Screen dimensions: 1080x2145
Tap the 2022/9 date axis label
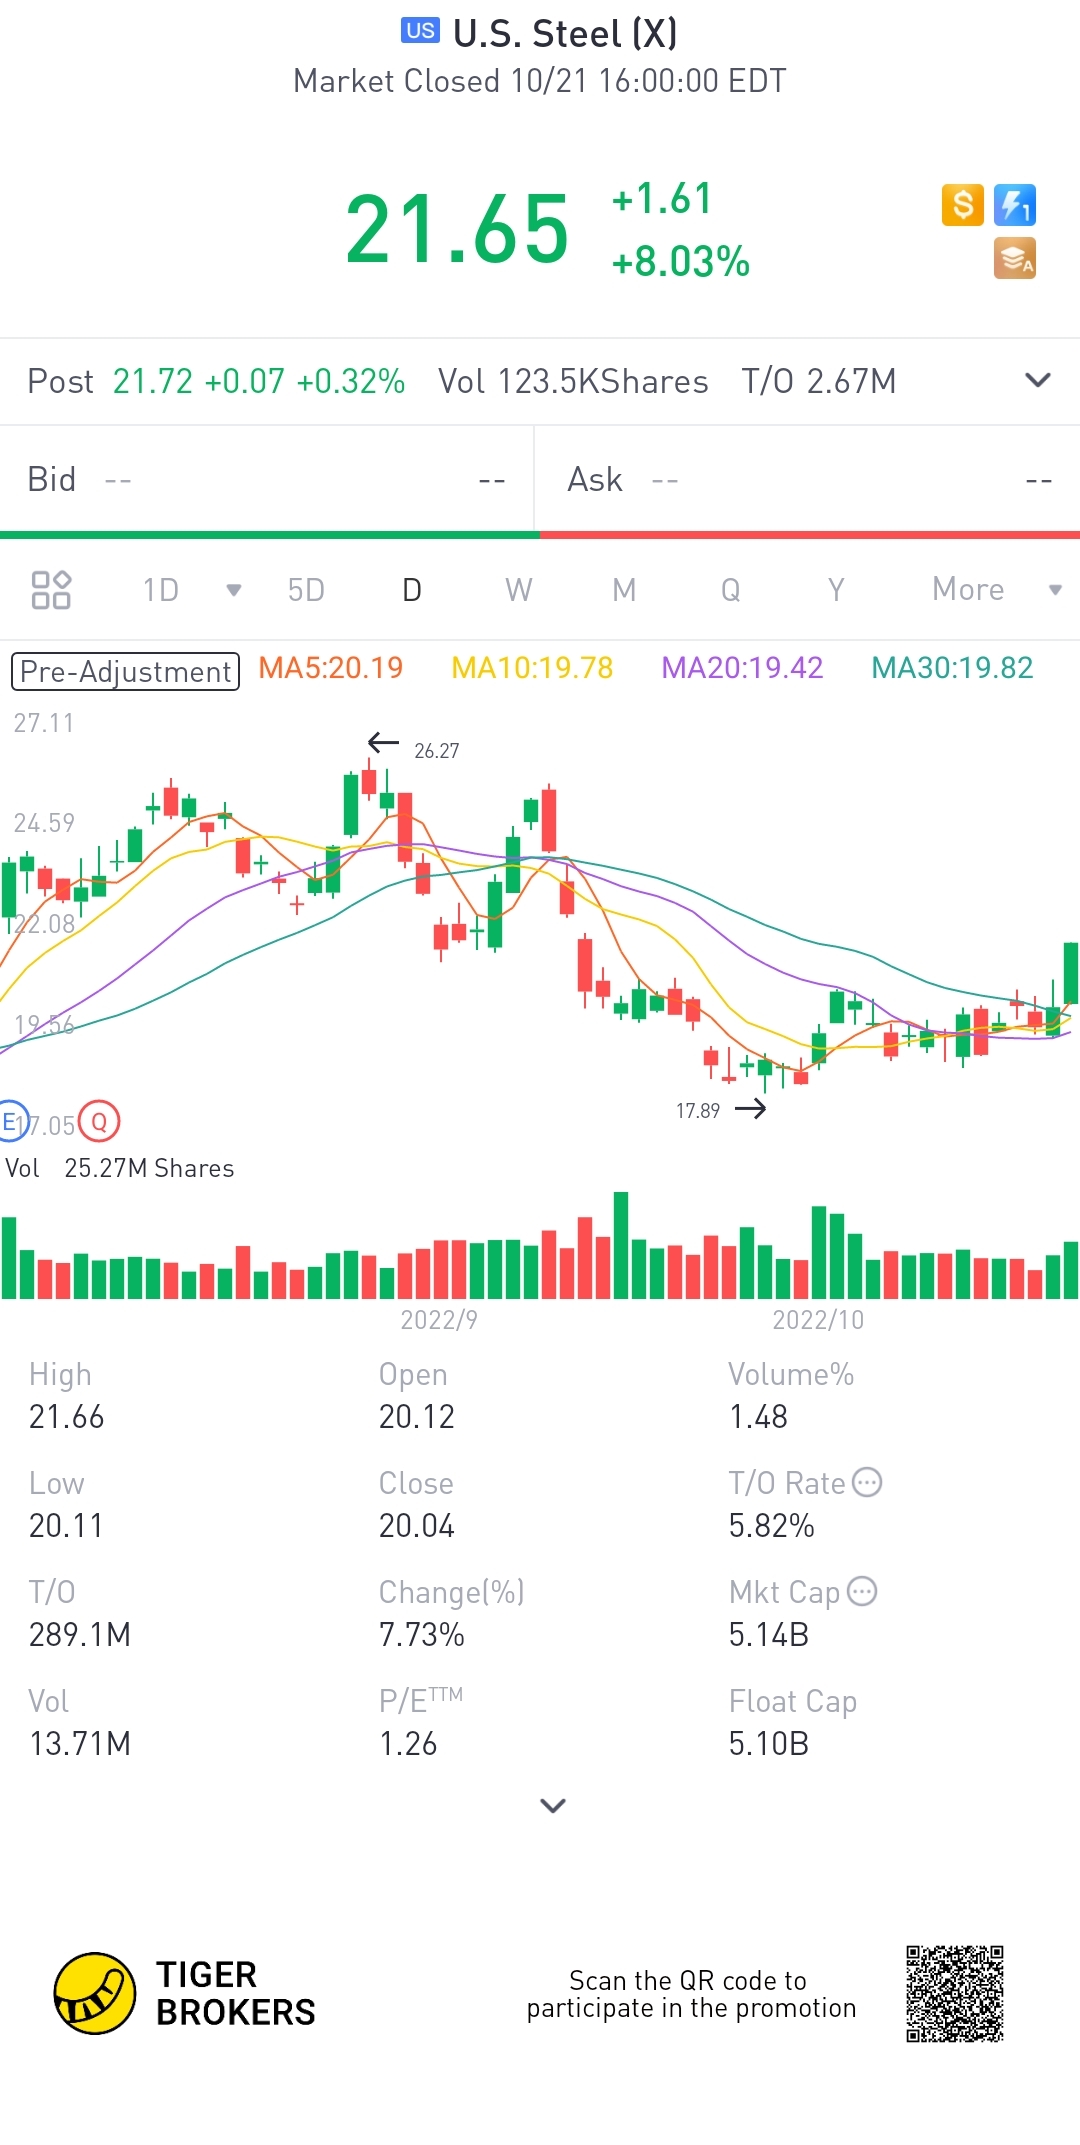click(439, 1320)
